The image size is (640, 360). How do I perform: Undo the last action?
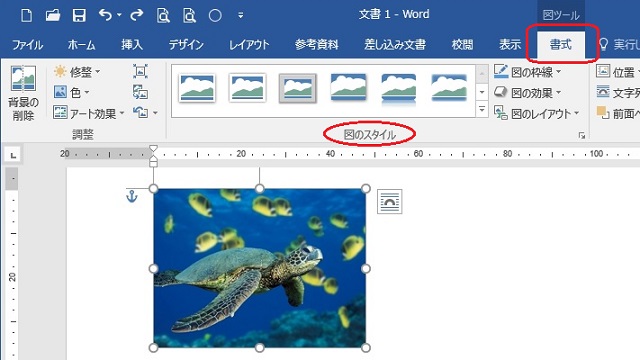[x=105, y=16]
